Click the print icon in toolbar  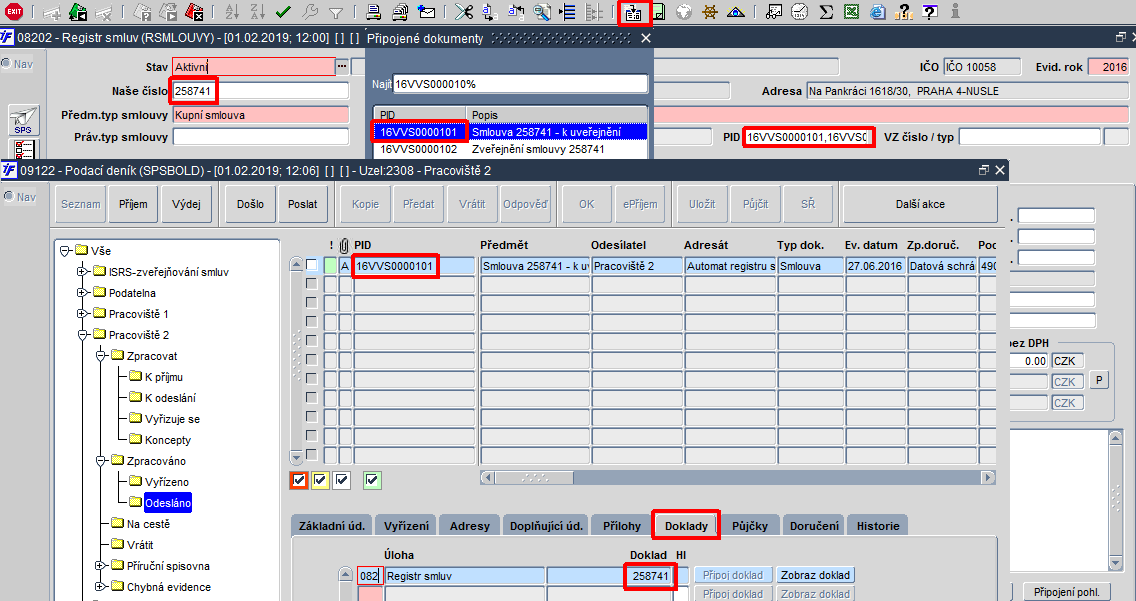pyautogui.click(x=373, y=12)
